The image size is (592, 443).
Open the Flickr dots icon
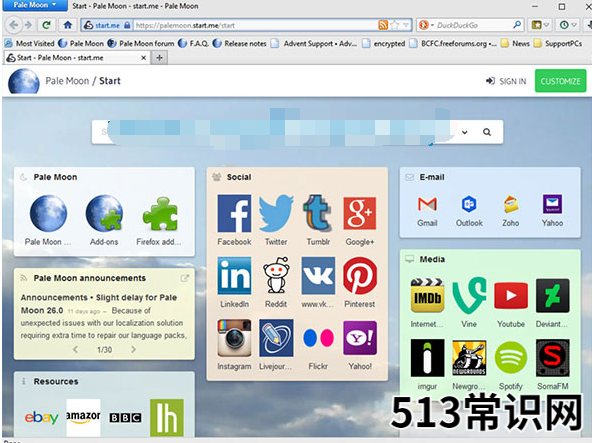(318, 338)
